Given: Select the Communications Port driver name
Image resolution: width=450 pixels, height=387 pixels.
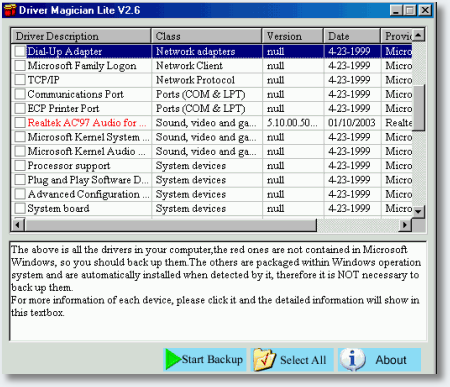Looking at the screenshot, I should tap(76, 94).
